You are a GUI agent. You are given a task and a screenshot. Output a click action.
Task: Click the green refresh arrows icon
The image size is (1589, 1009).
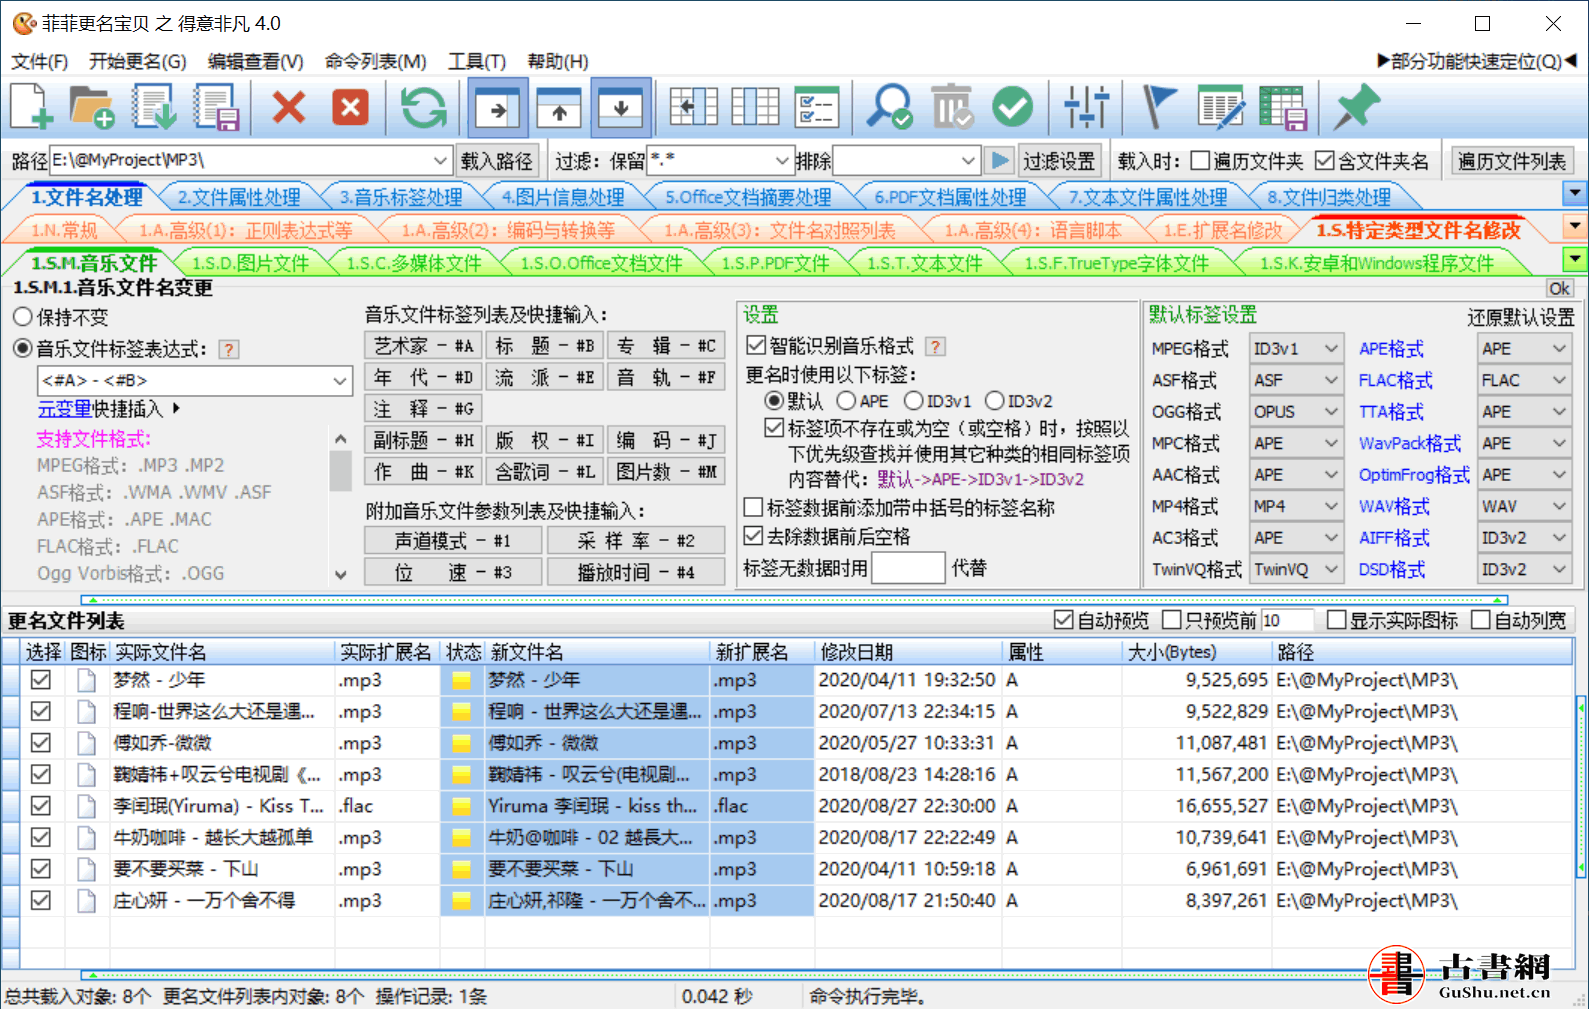point(423,107)
